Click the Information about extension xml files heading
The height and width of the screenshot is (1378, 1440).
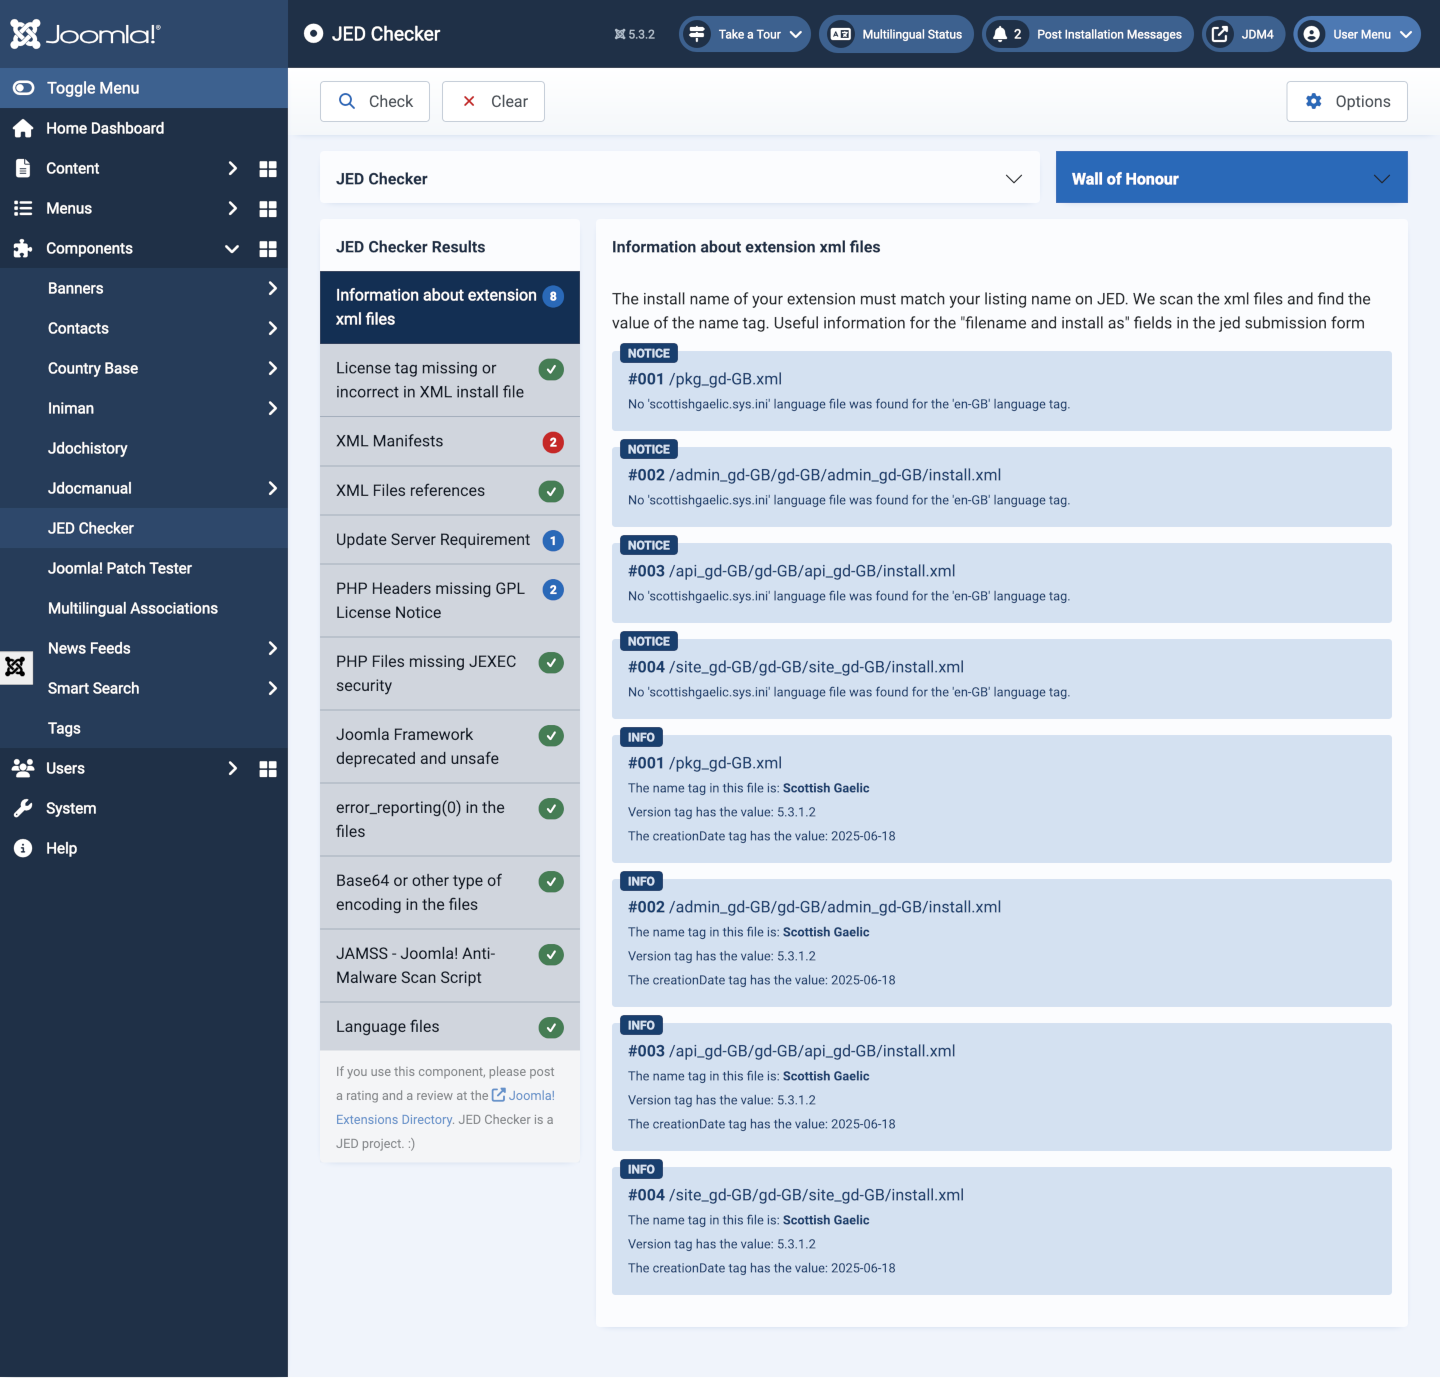pos(746,247)
